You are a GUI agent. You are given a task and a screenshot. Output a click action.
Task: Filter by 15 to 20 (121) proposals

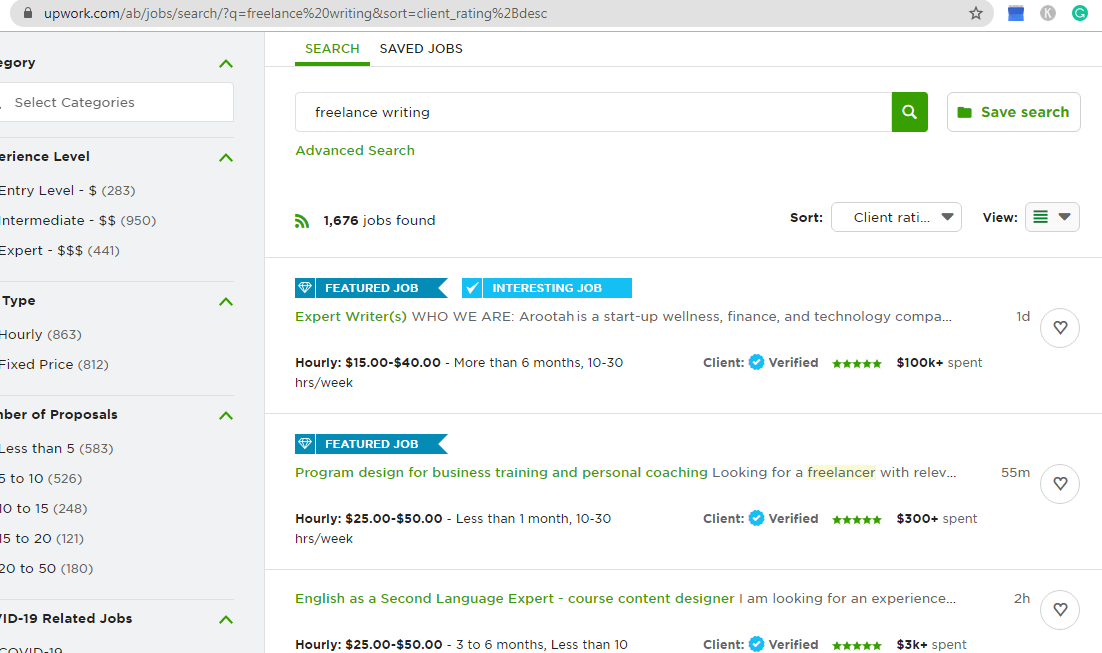[41, 539]
